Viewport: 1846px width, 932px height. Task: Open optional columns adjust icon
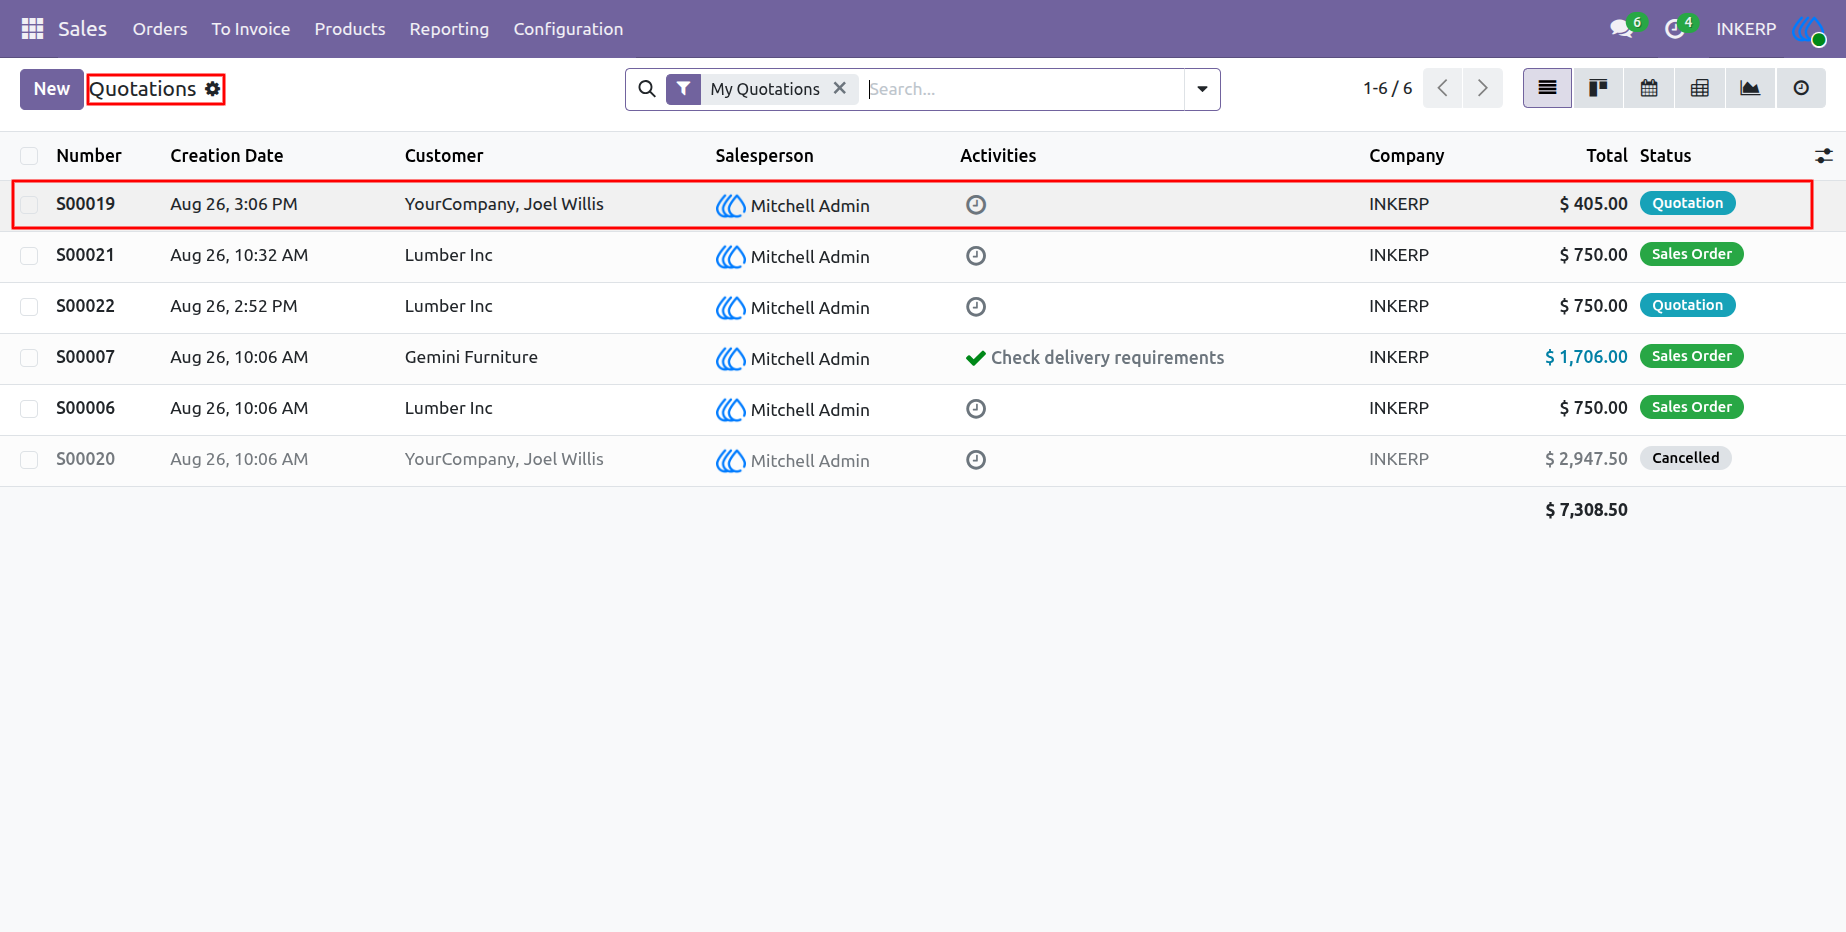click(1824, 156)
